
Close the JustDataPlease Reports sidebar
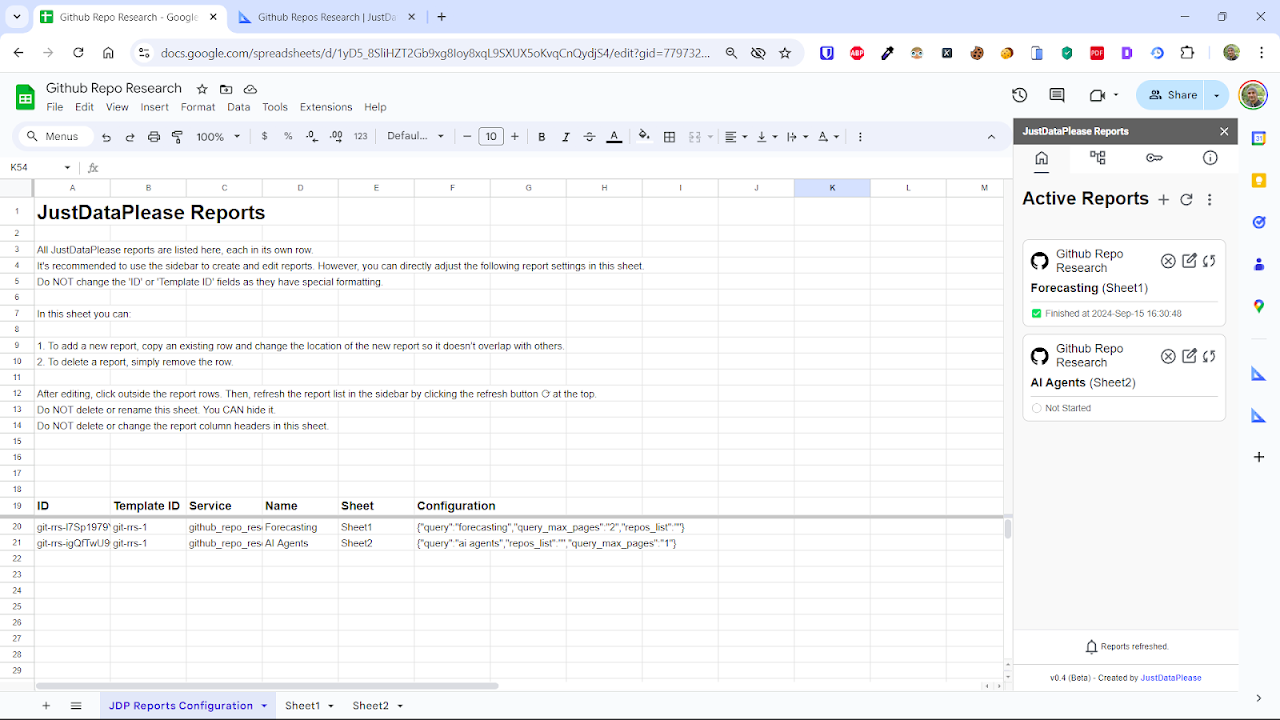point(1224,131)
